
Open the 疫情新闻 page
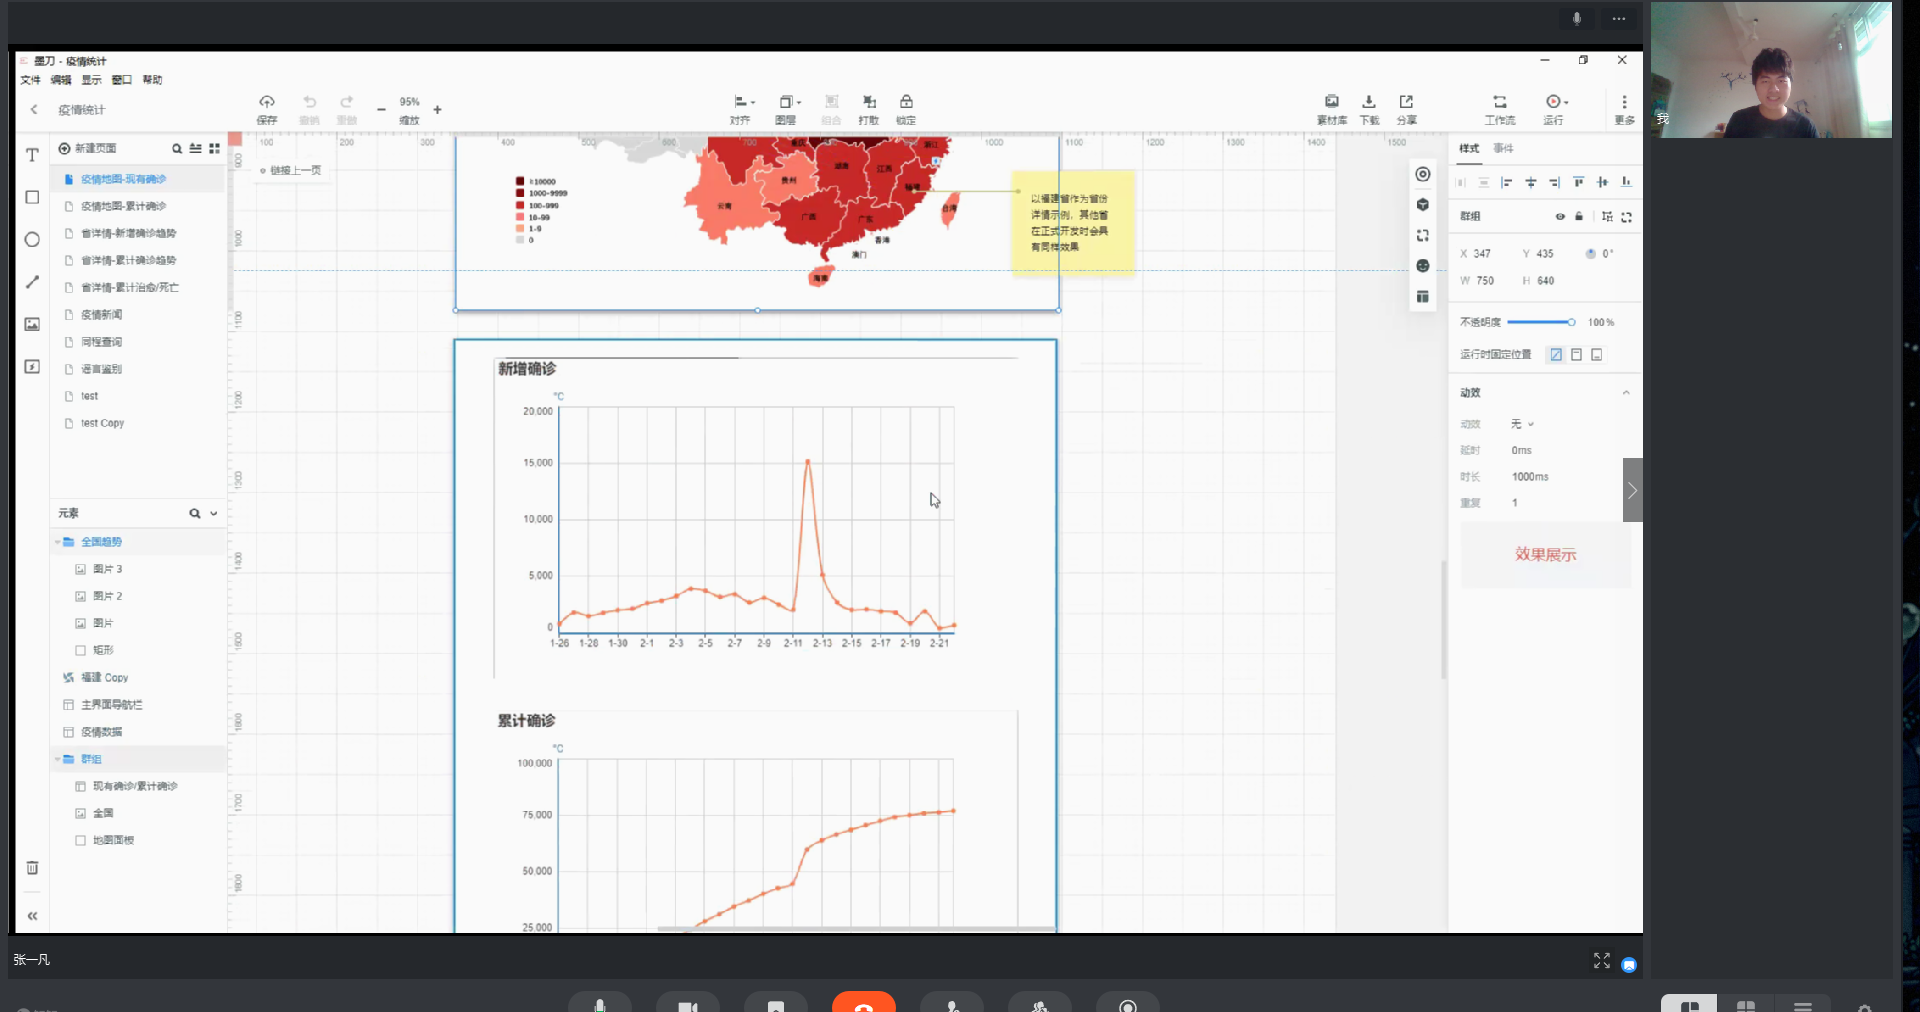click(101, 315)
